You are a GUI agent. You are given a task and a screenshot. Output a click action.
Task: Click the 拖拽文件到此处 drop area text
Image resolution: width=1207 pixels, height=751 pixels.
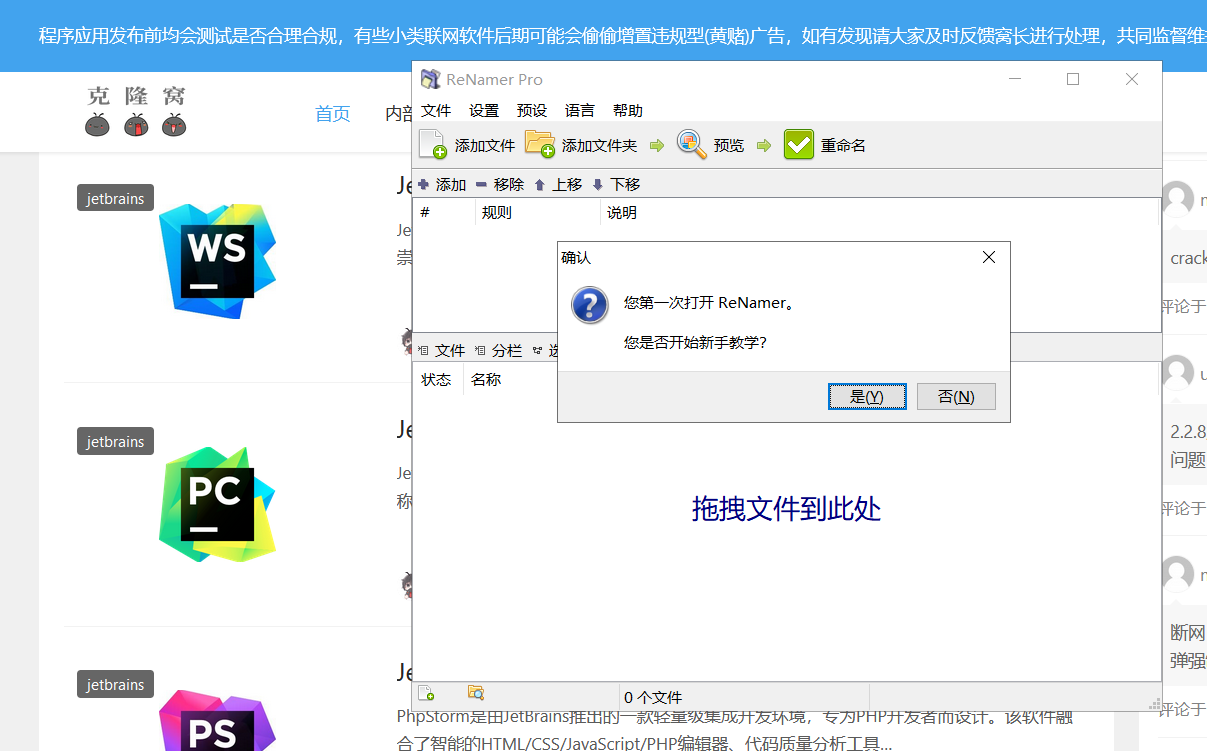click(x=786, y=509)
